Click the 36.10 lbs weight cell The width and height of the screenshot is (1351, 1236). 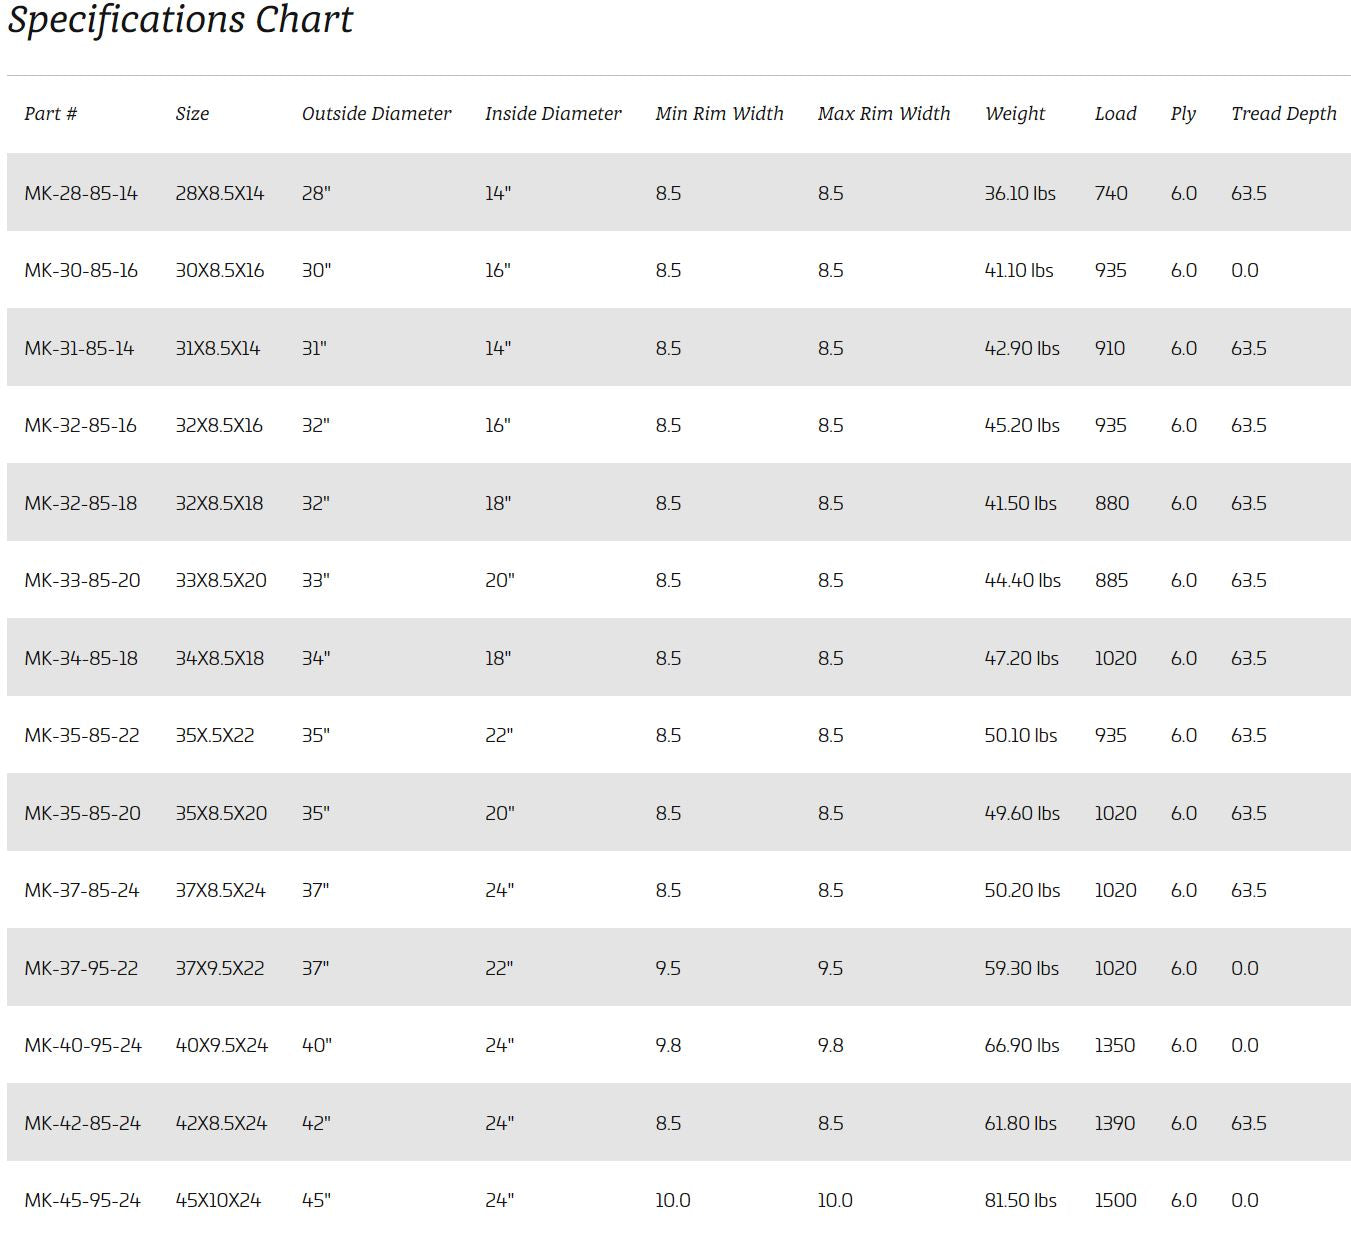[x=1019, y=193]
